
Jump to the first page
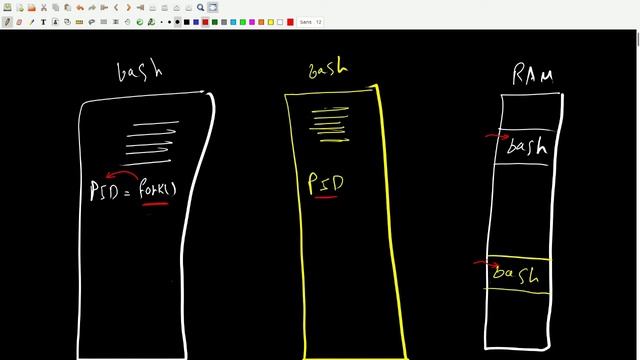(104, 7)
